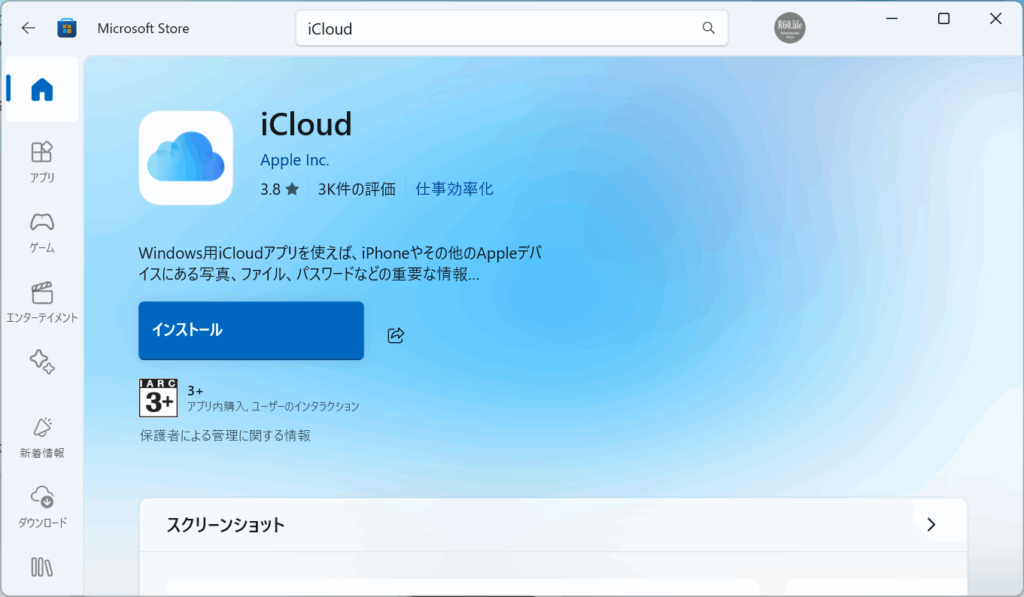Open the Apple Inc. publisher link

294,160
